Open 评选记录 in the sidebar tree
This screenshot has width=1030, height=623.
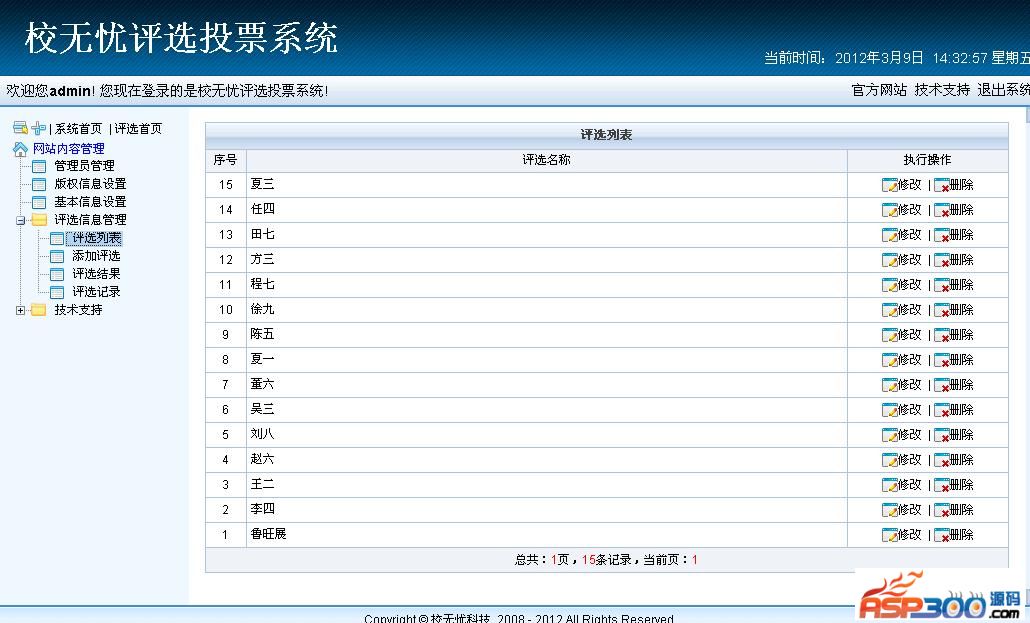tap(97, 291)
